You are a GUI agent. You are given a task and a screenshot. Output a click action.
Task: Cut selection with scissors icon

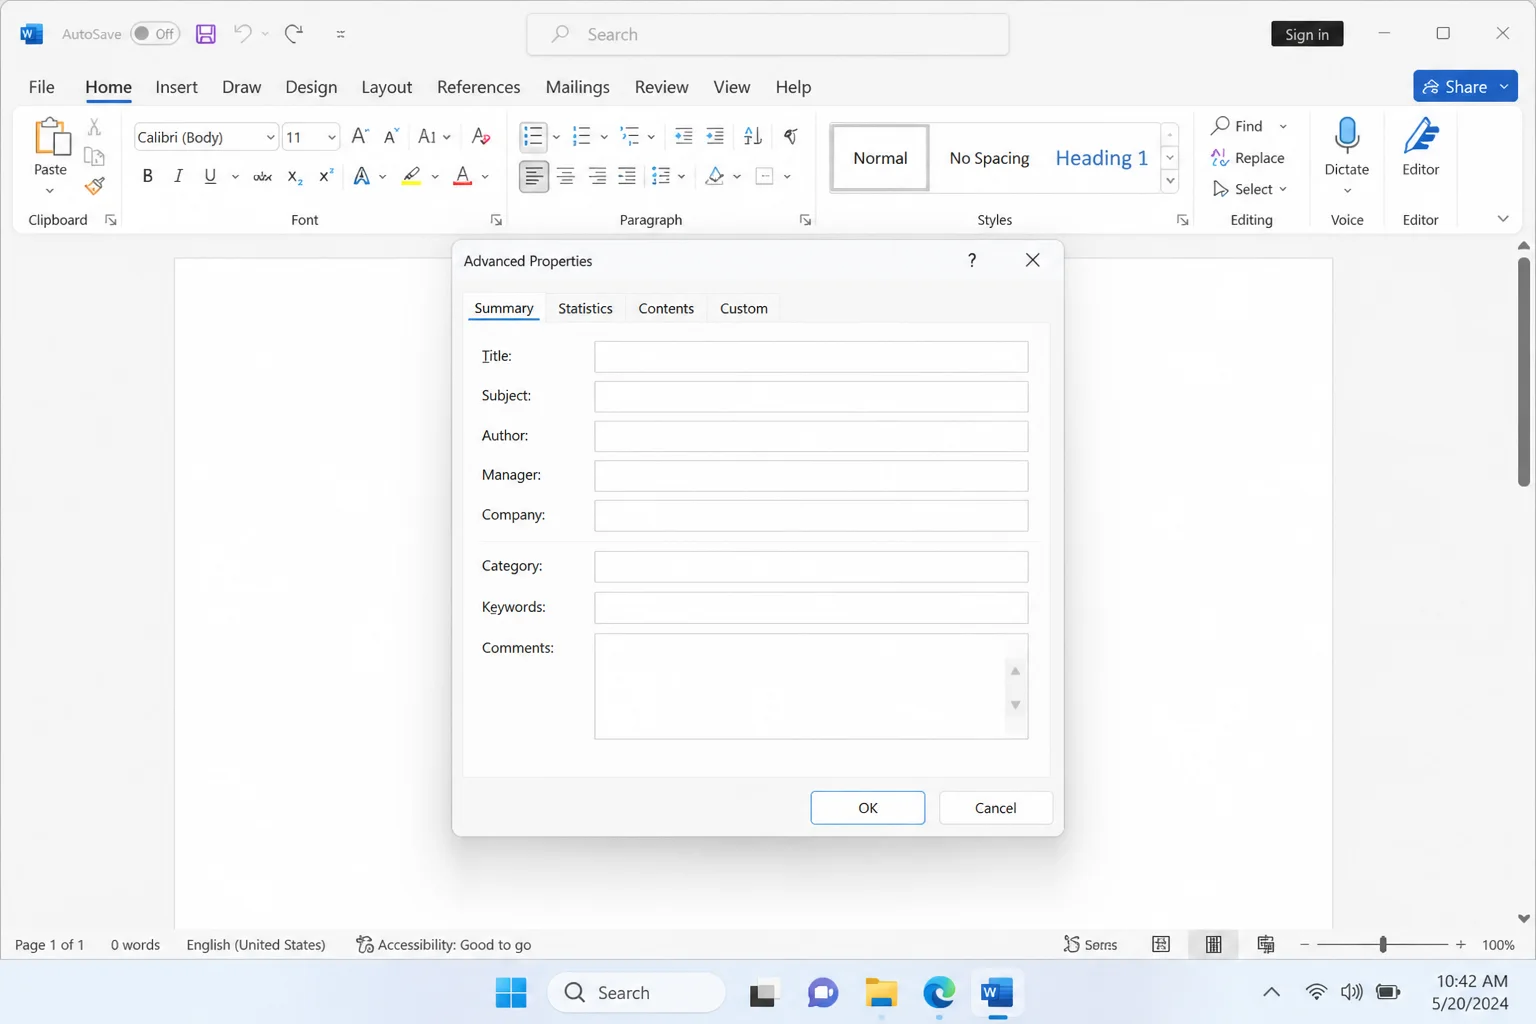coord(95,127)
